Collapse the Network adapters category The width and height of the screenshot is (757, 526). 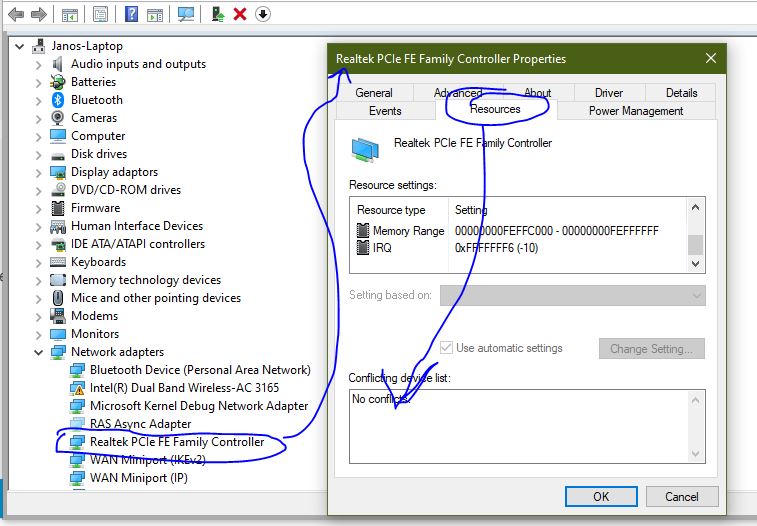(39, 352)
